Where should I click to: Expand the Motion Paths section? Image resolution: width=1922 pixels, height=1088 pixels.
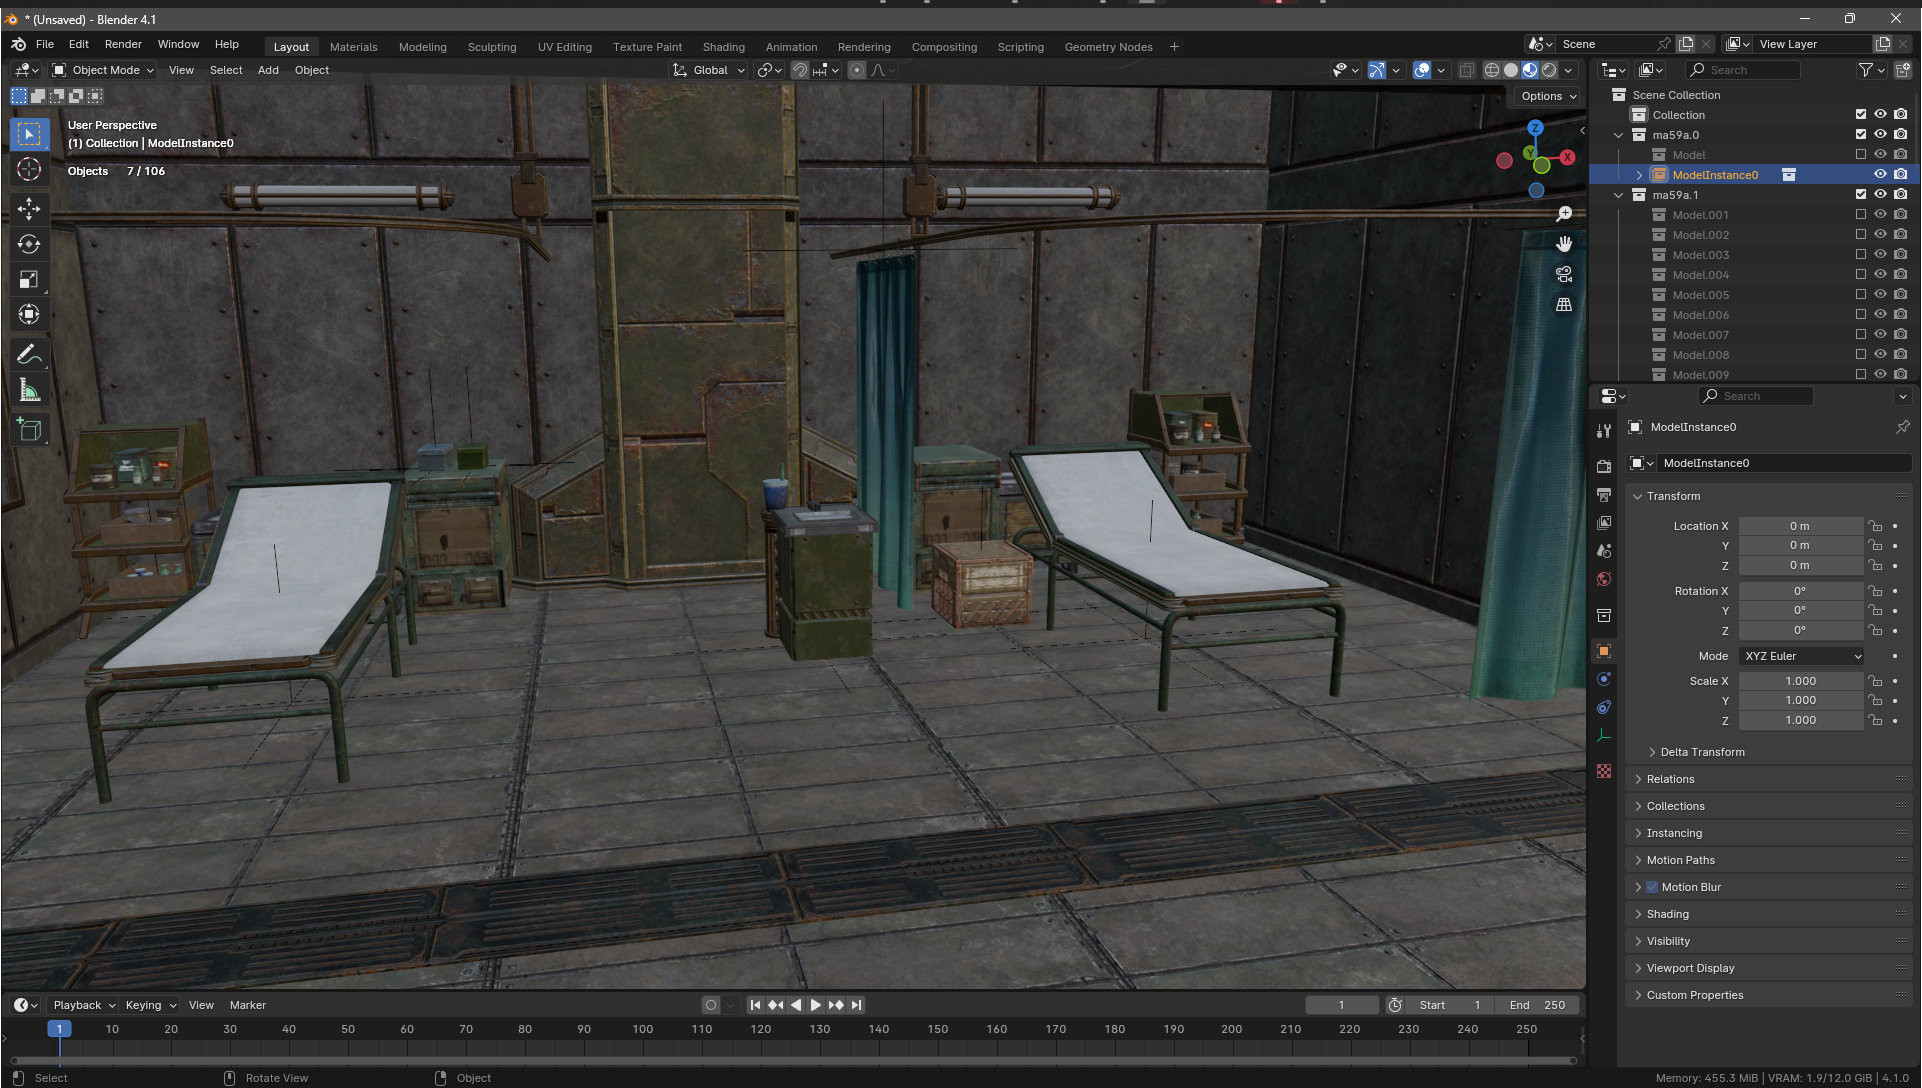[1681, 859]
